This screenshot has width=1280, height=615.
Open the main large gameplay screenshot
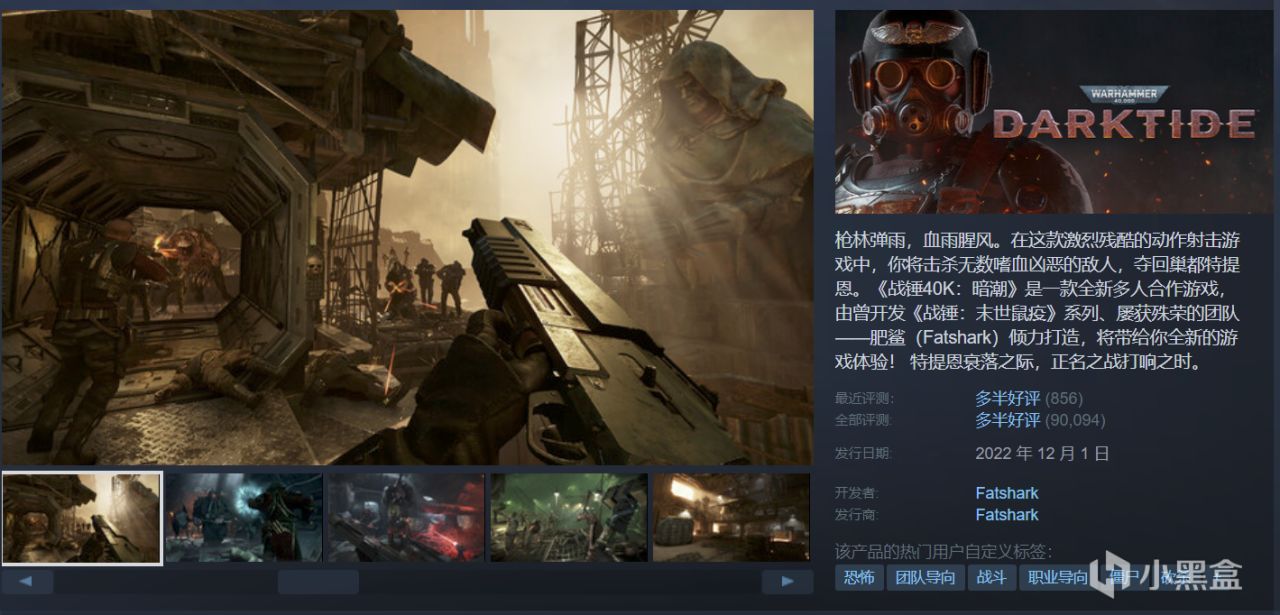[407, 237]
